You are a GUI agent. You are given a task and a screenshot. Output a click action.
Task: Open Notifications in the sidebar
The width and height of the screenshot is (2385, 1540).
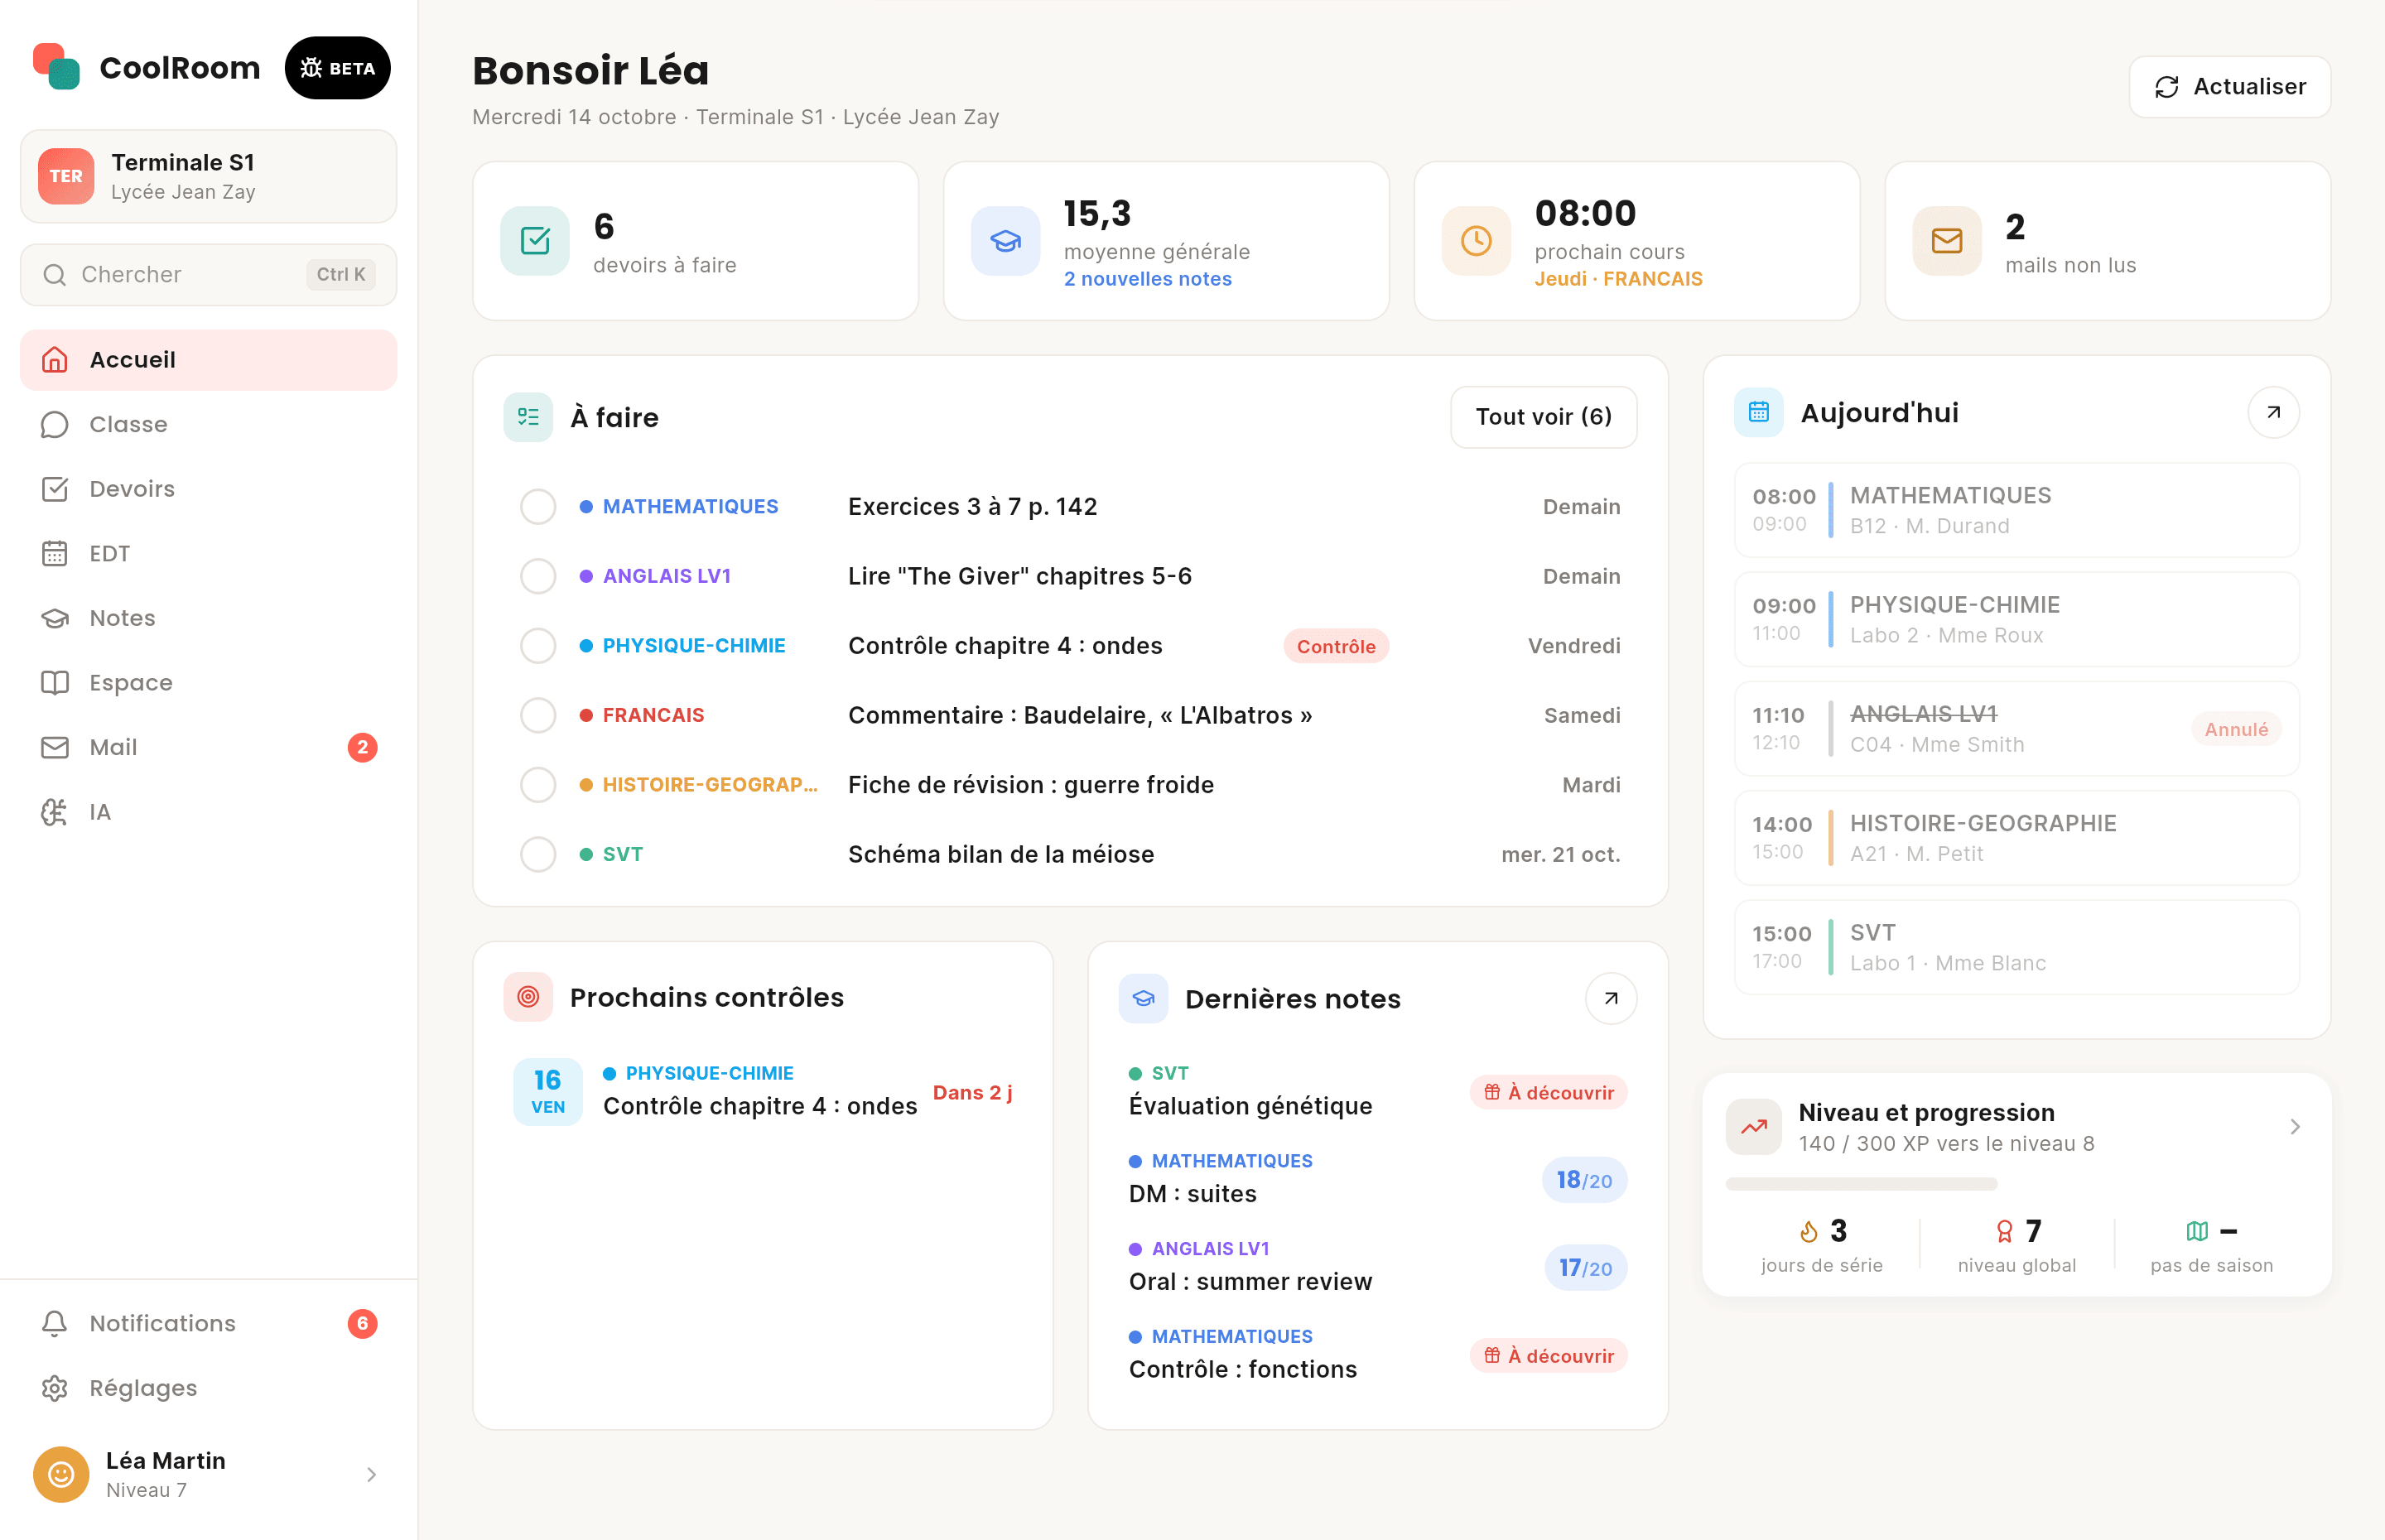pyautogui.click(x=208, y=1323)
